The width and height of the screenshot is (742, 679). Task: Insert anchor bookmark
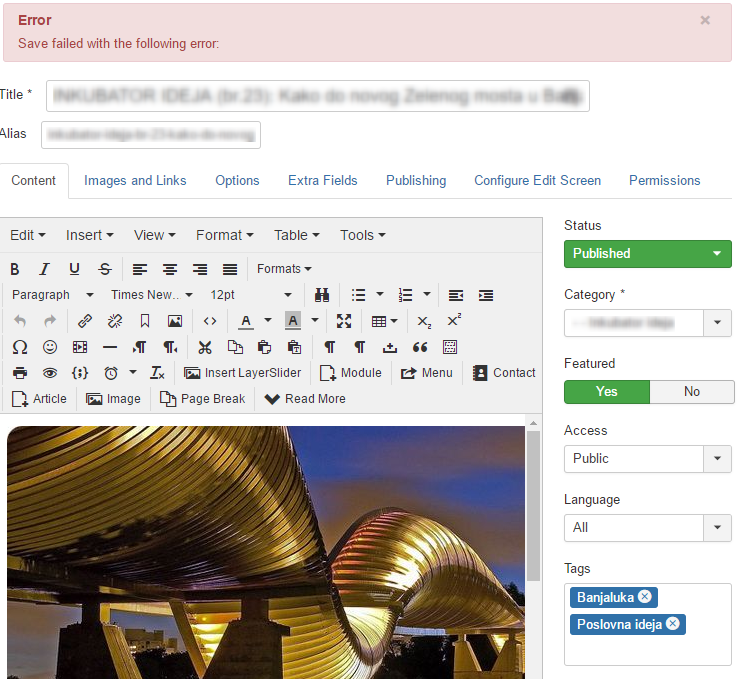pyautogui.click(x=145, y=321)
